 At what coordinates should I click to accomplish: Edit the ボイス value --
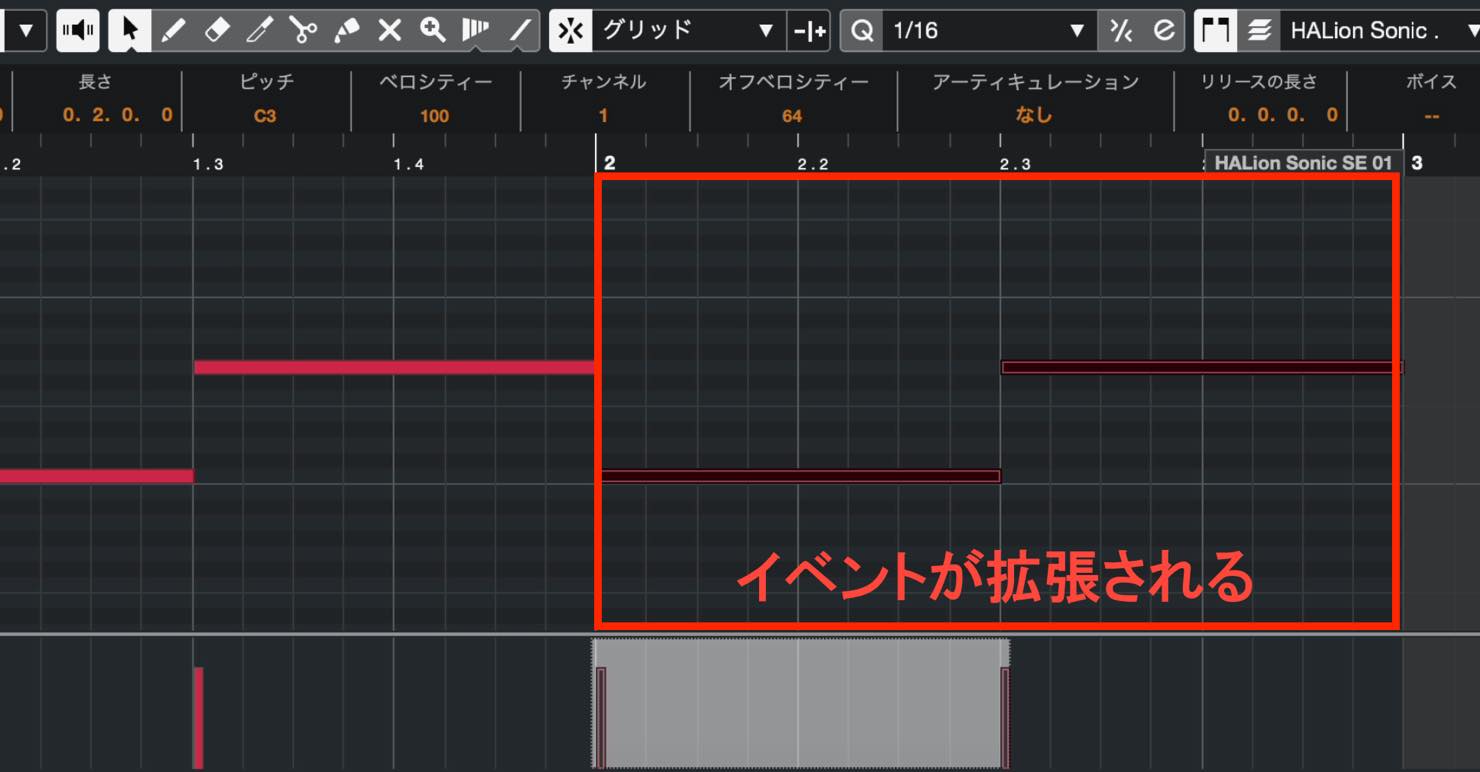point(1431,116)
